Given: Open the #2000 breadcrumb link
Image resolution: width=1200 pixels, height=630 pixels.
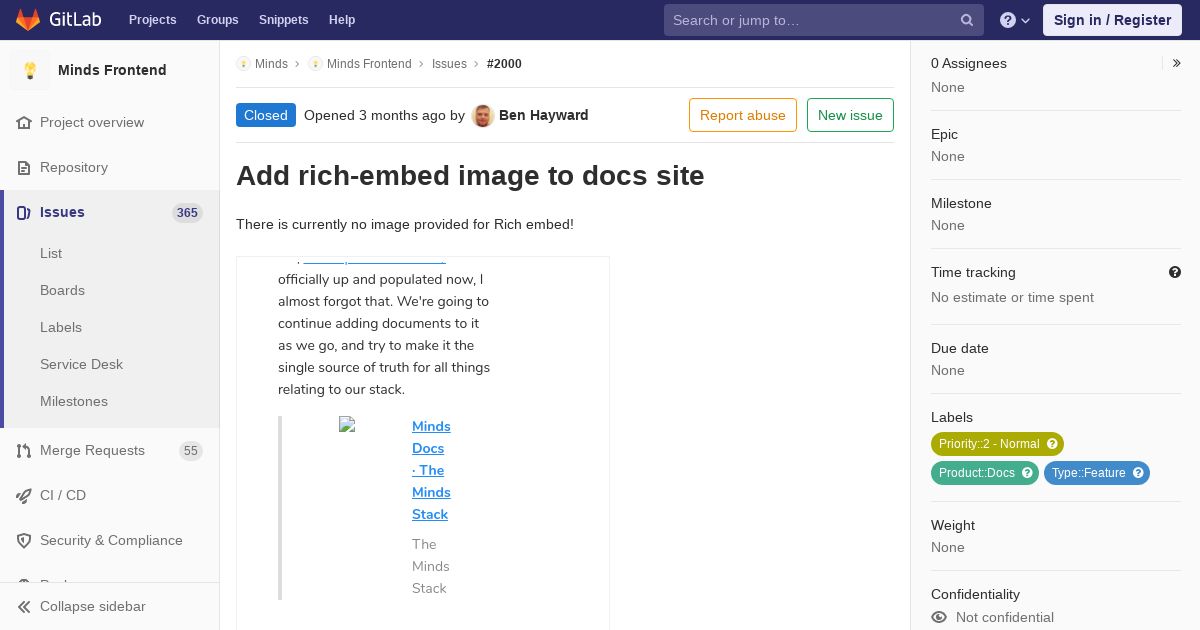Looking at the screenshot, I should click(x=504, y=64).
